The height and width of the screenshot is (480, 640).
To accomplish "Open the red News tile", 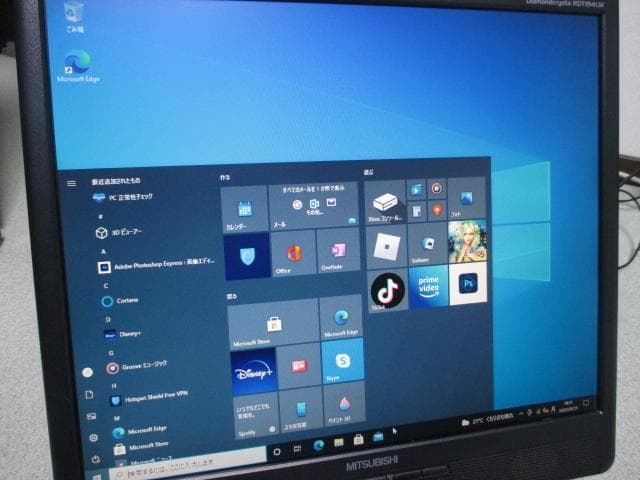I will pyautogui.click(x=299, y=366).
